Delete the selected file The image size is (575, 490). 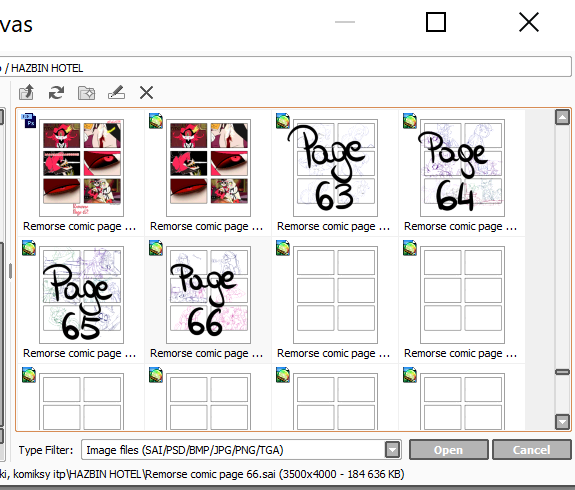click(146, 92)
